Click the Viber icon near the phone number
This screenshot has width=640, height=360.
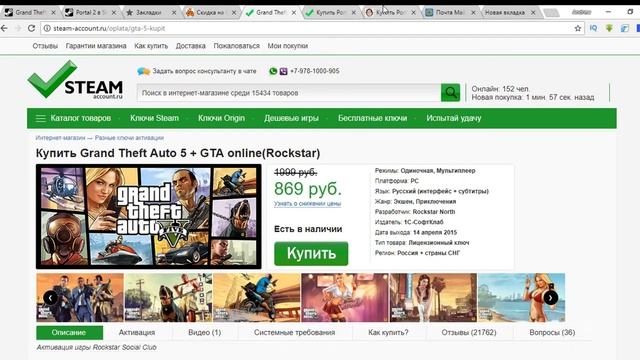click(284, 71)
